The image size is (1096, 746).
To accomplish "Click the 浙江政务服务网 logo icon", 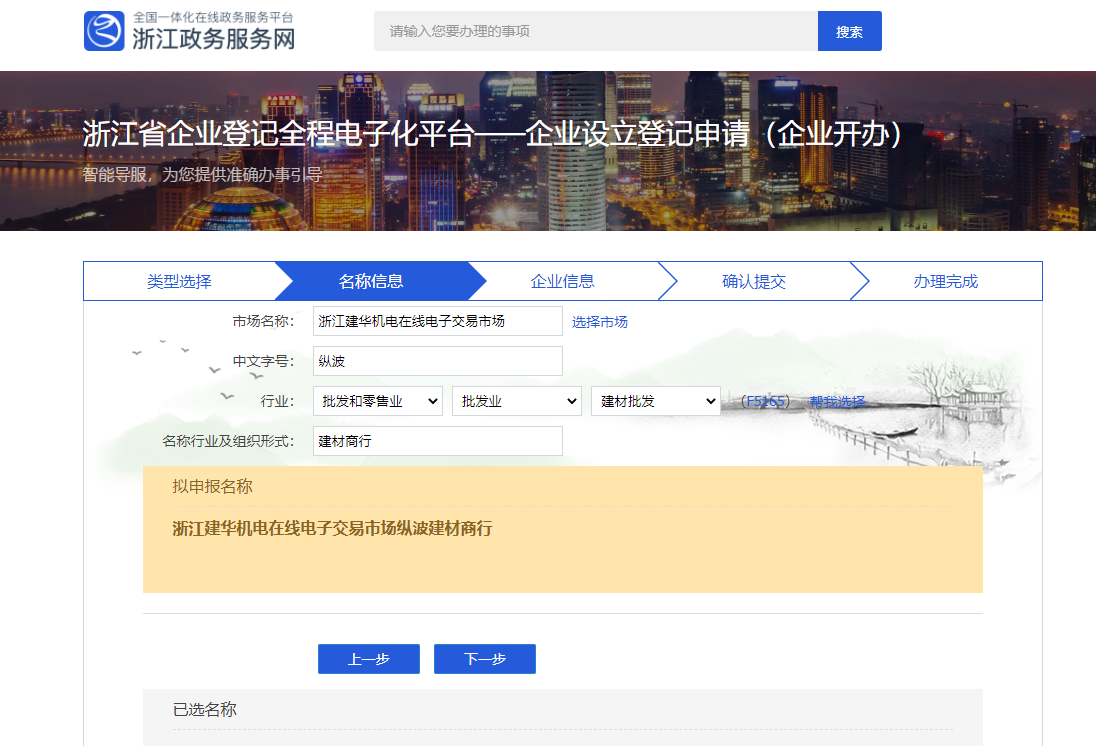I will coord(103,30).
